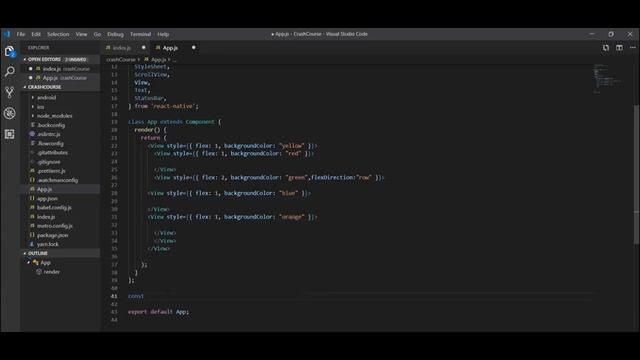Click flexDirection property on line 26
The height and width of the screenshot is (360, 640).
333,178
